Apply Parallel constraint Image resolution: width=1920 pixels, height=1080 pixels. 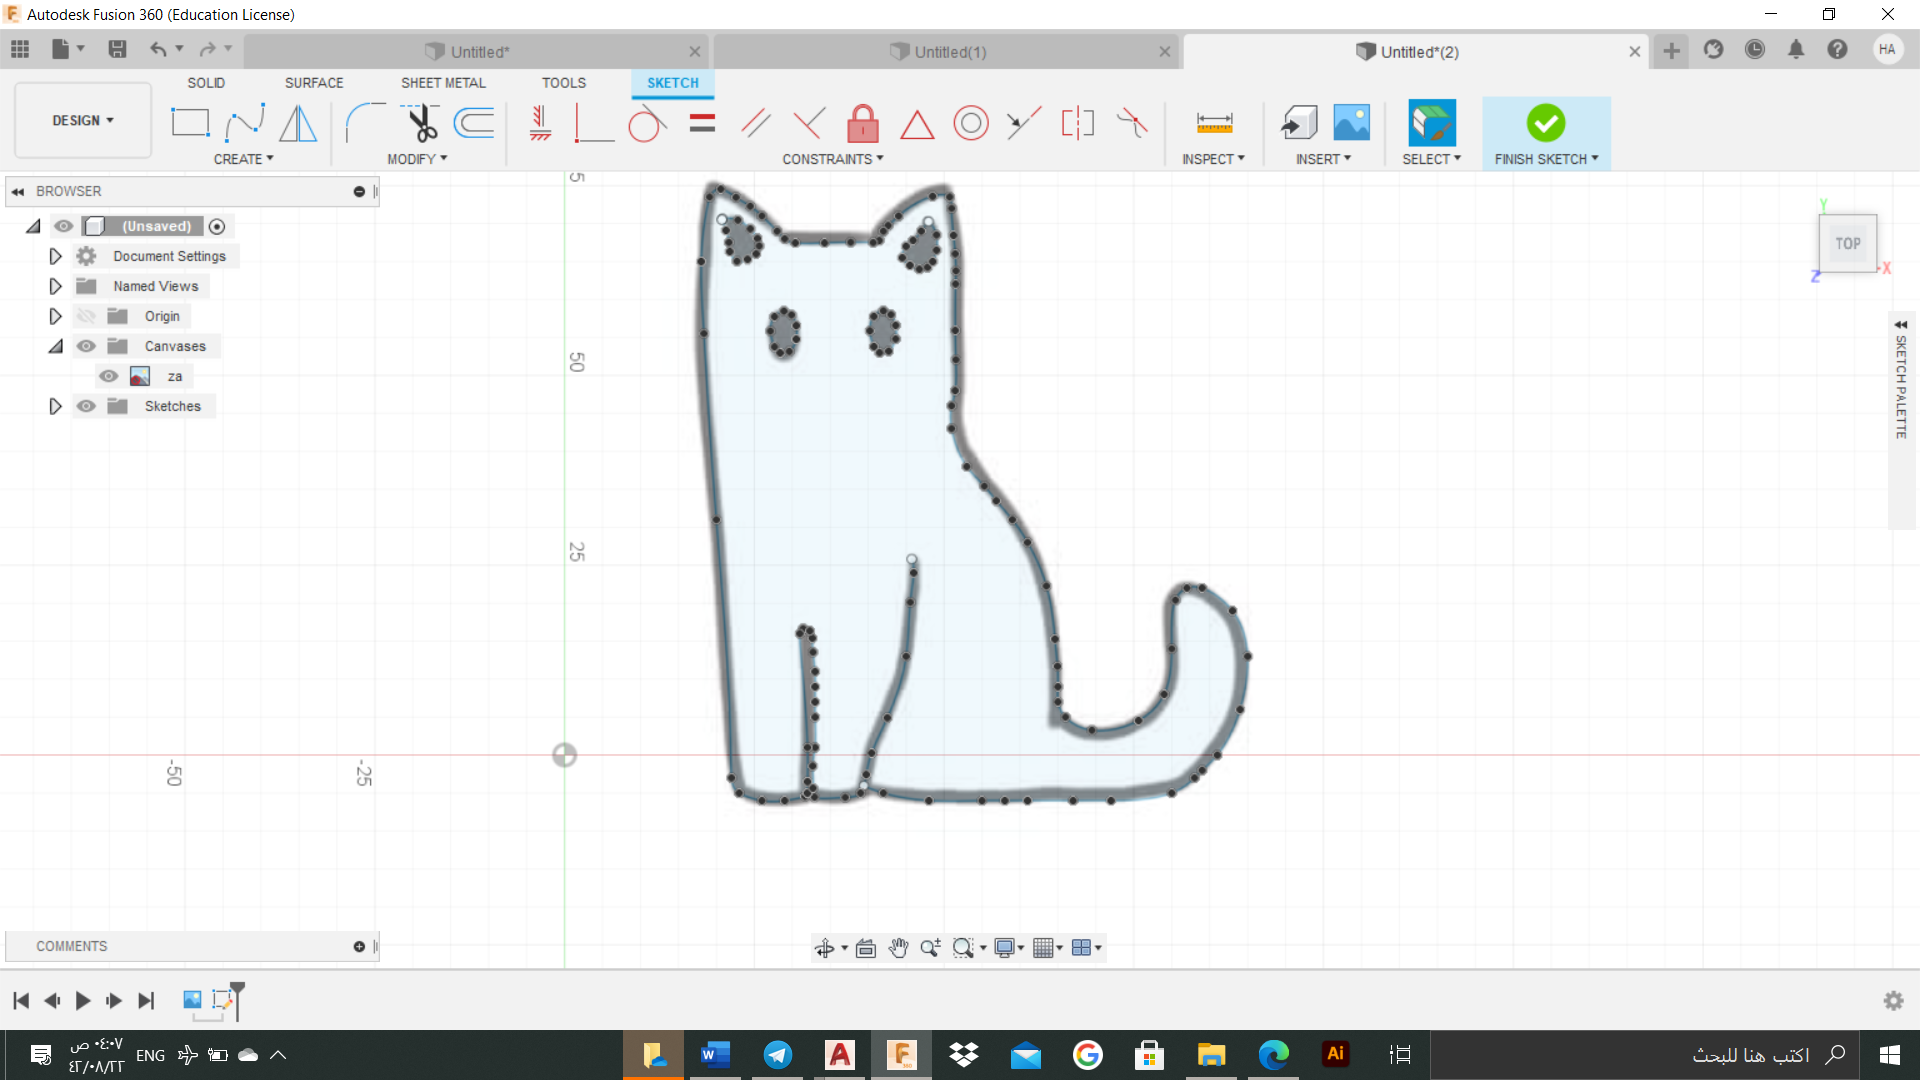pos(756,123)
